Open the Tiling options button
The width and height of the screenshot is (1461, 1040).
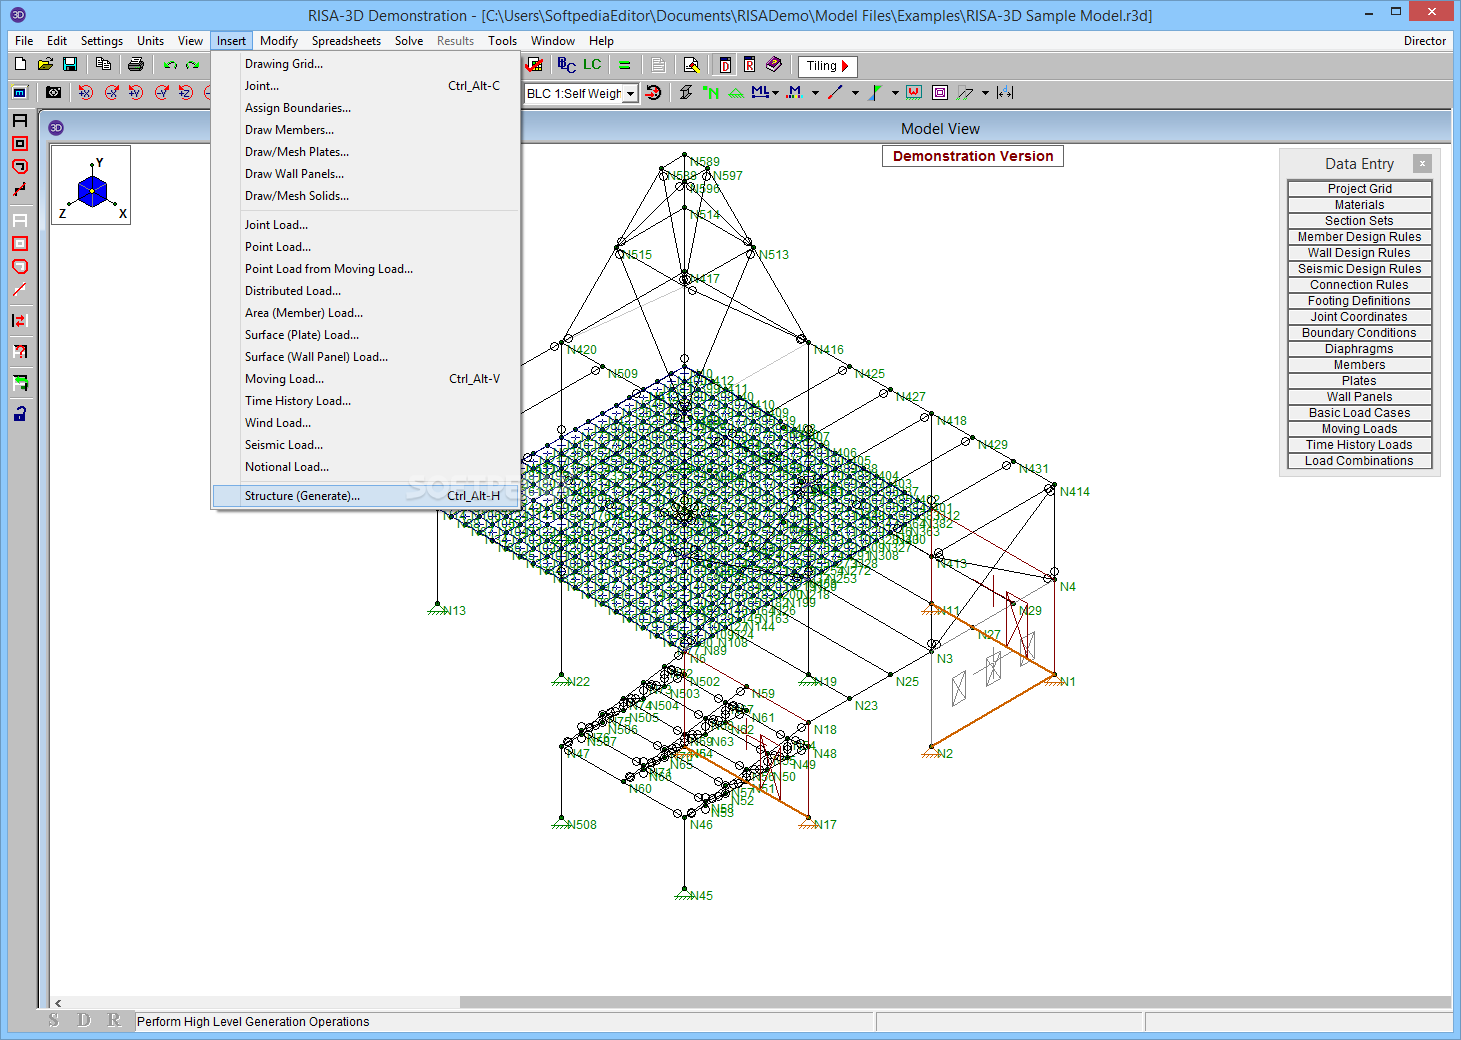point(828,66)
